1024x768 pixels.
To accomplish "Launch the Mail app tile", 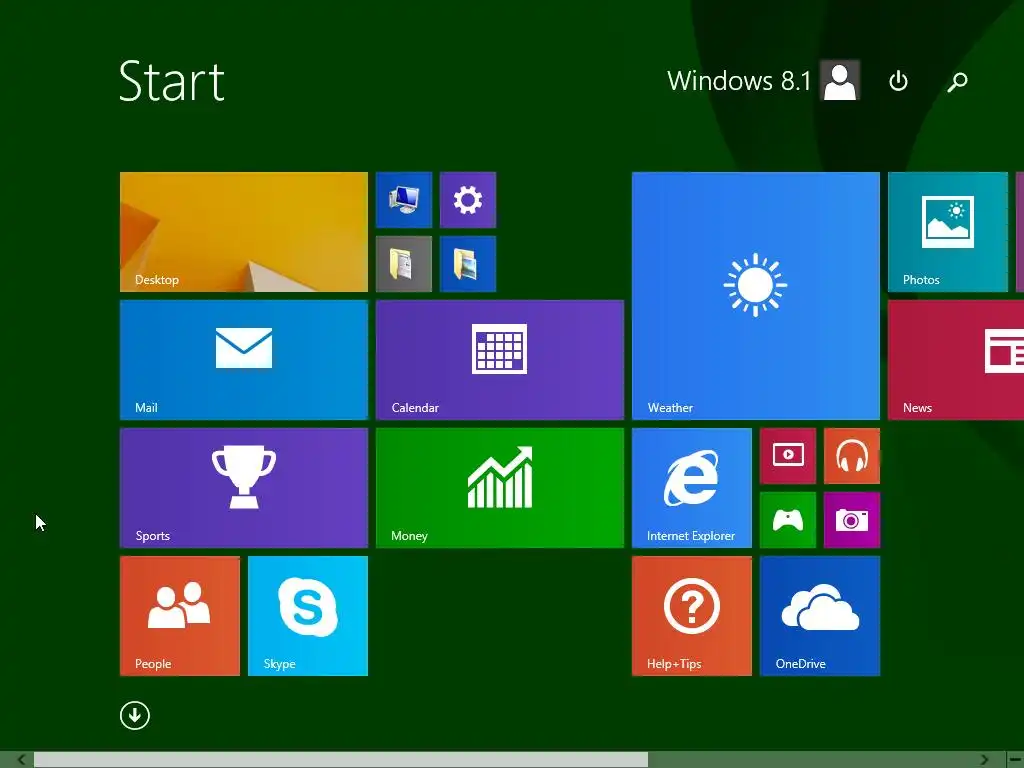I will click(x=244, y=360).
